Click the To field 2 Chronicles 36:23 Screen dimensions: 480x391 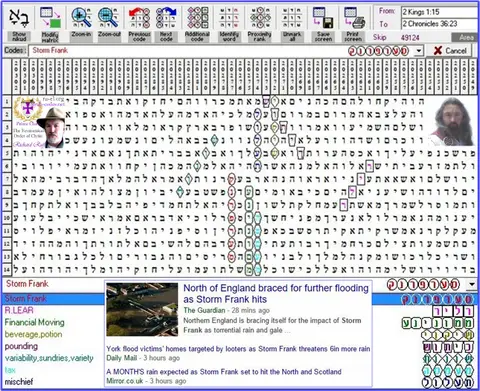[x=439, y=24]
